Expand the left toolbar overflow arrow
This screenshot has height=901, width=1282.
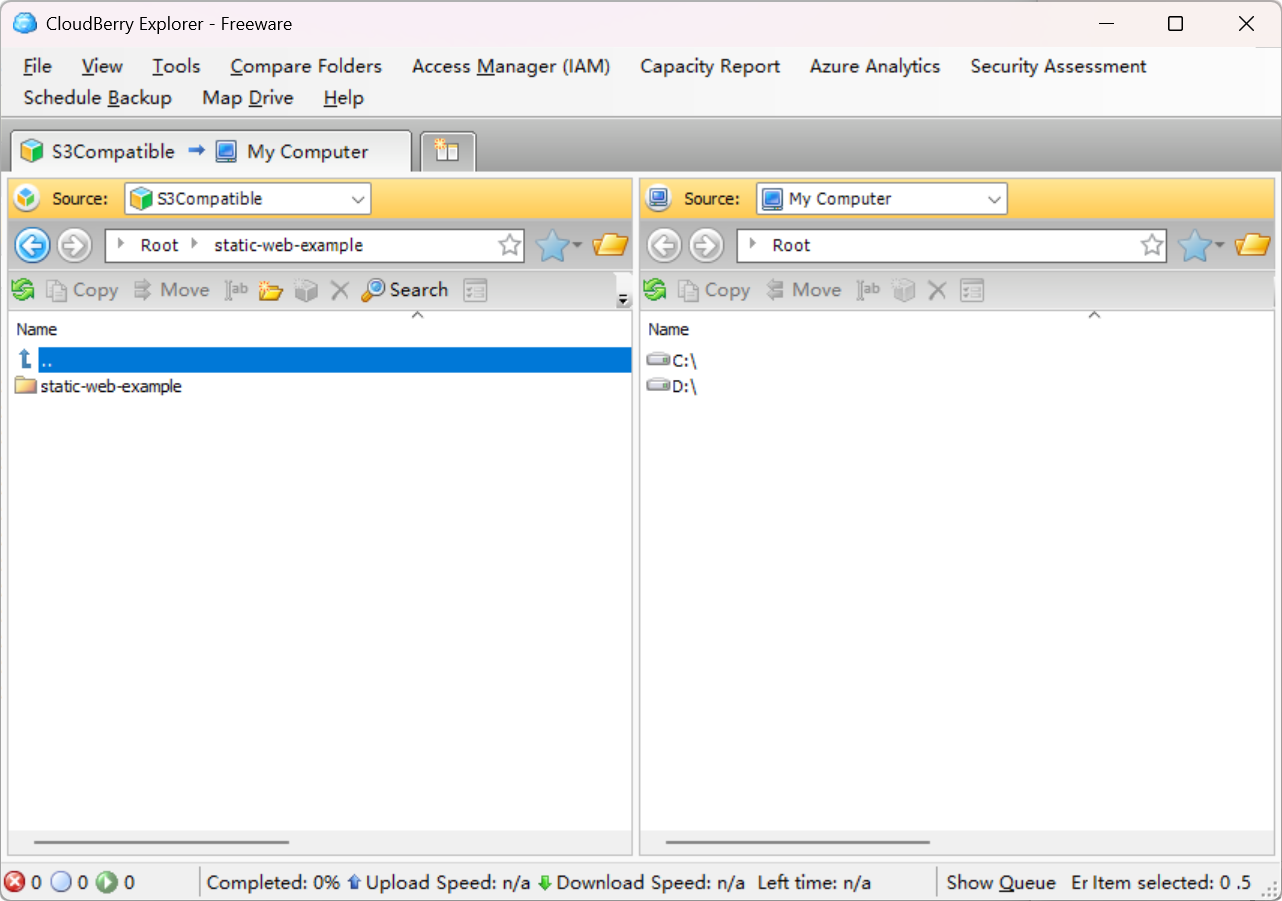(623, 299)
